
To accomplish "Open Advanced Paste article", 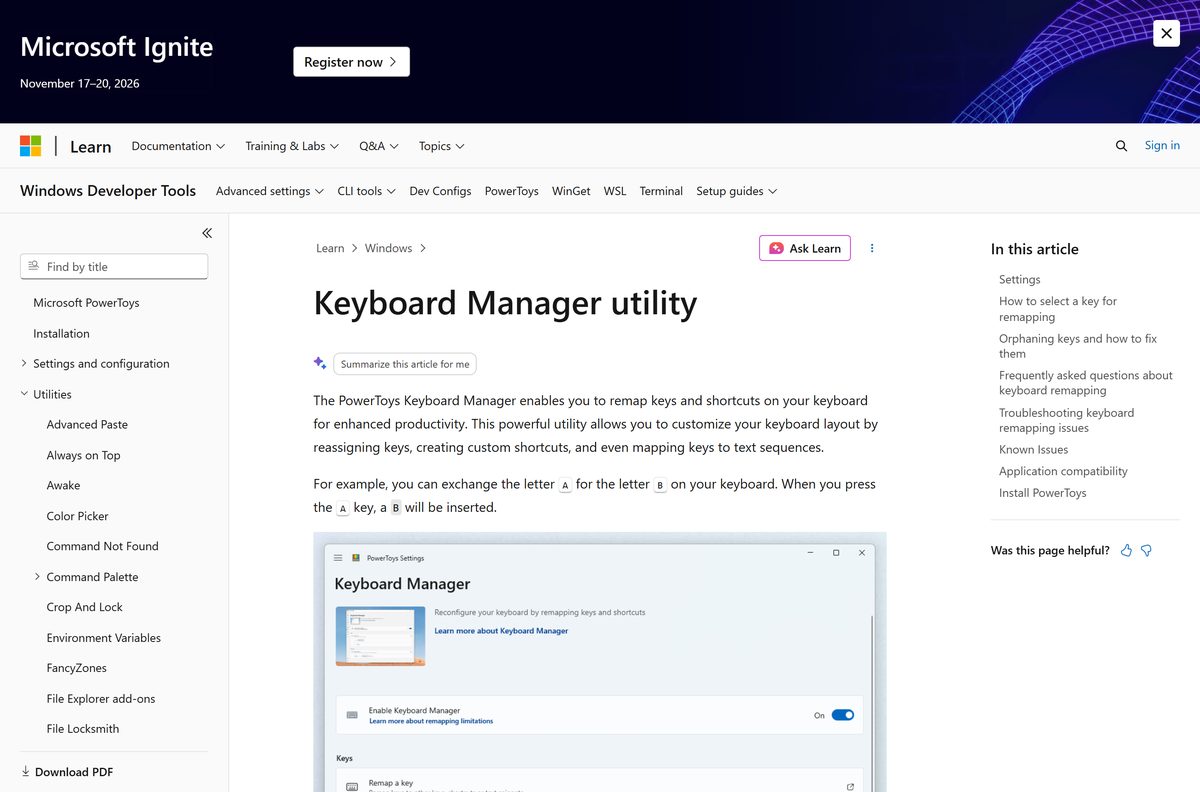I will pos(87,424).
